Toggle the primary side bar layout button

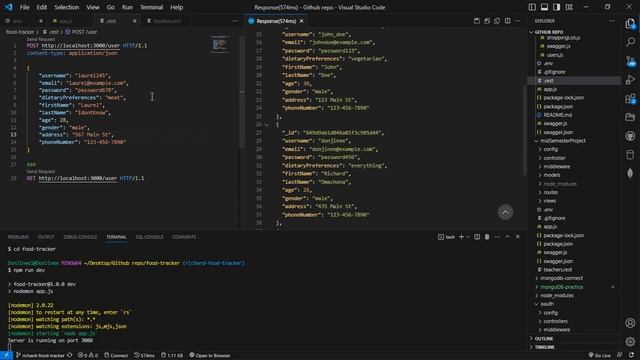(x=532, y=7)
